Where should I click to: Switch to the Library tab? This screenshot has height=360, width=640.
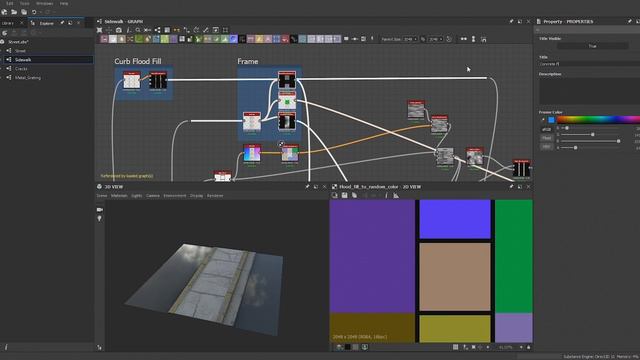click(x=8, y=23)
